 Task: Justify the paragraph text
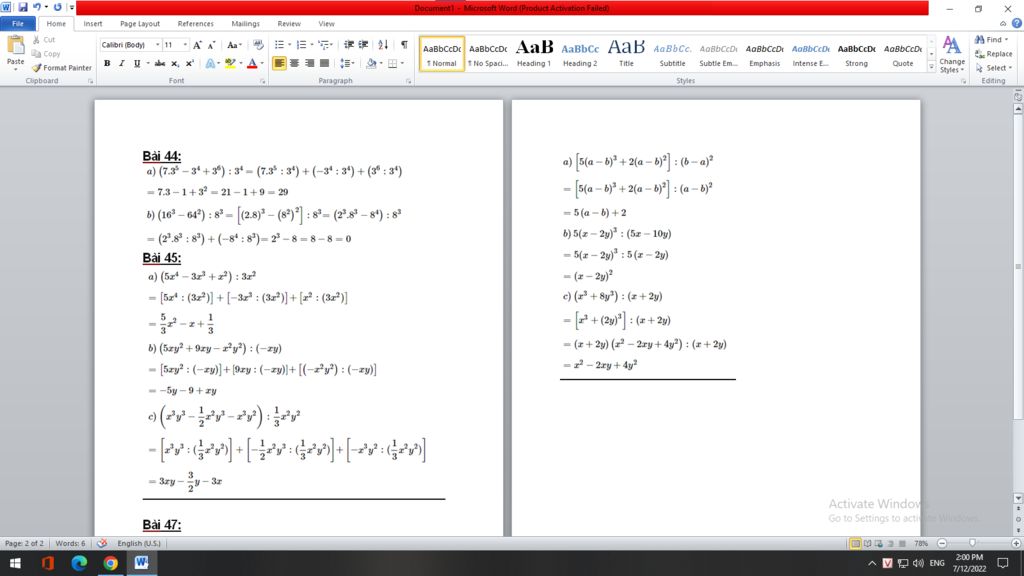[324, 63]
